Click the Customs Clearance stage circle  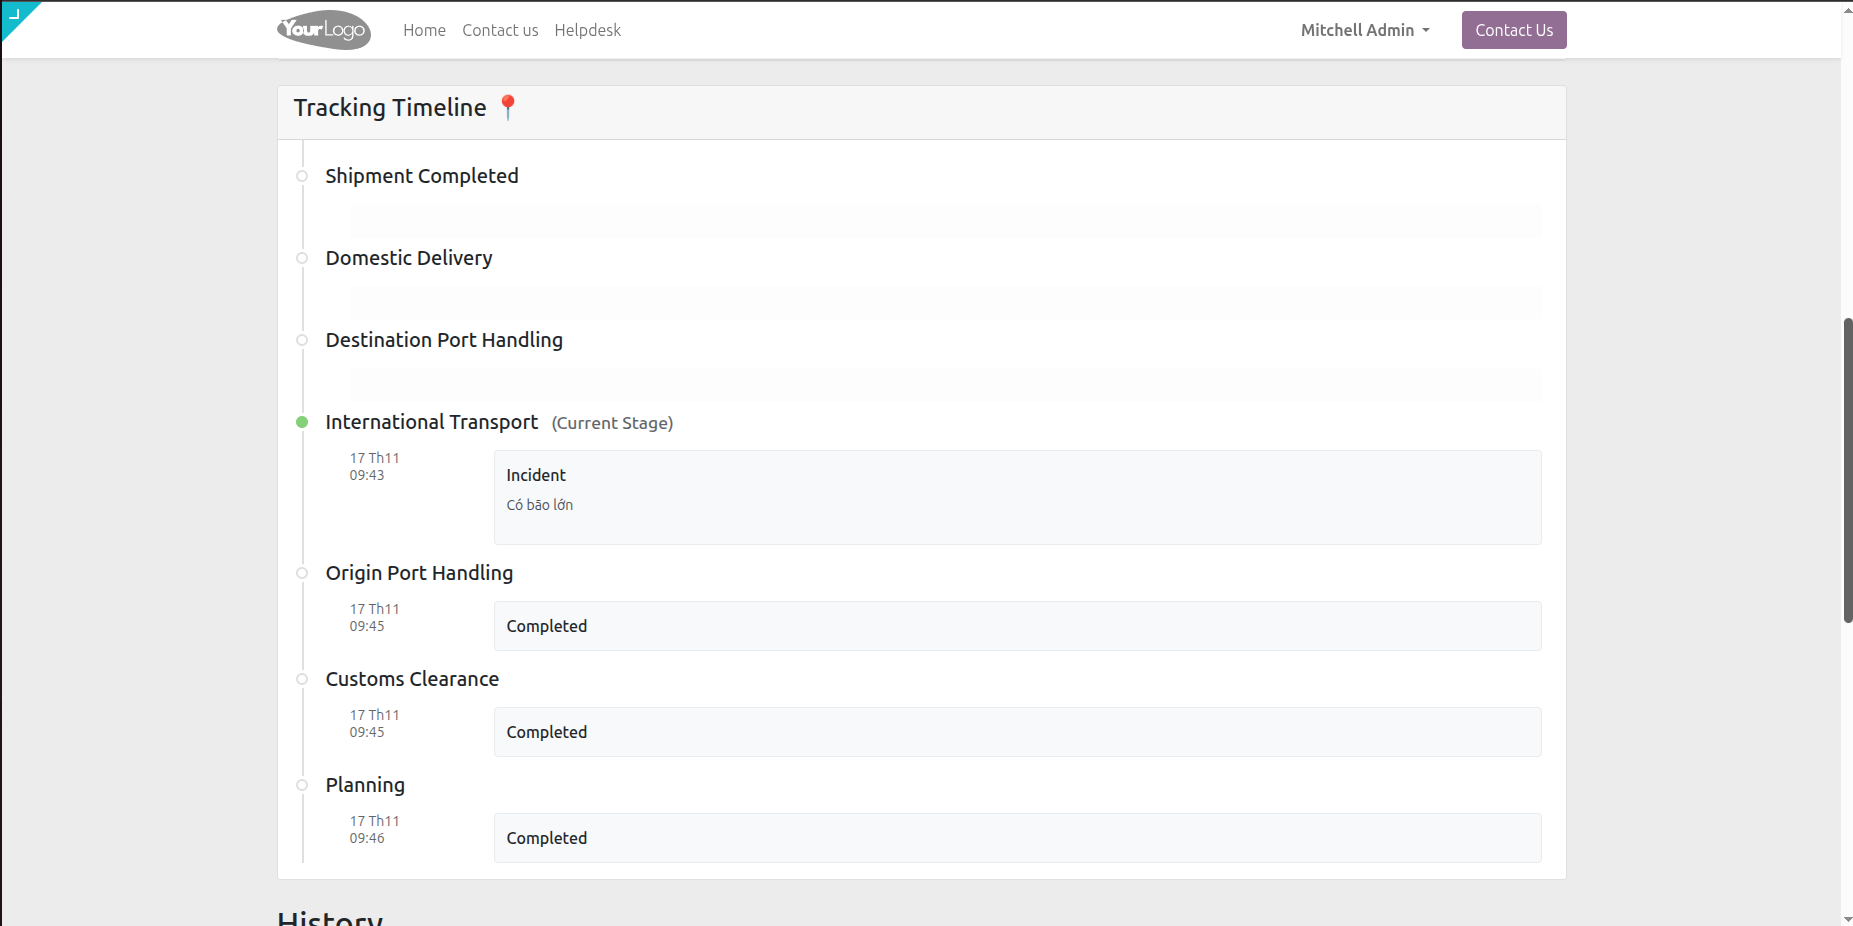click(301, 679)
